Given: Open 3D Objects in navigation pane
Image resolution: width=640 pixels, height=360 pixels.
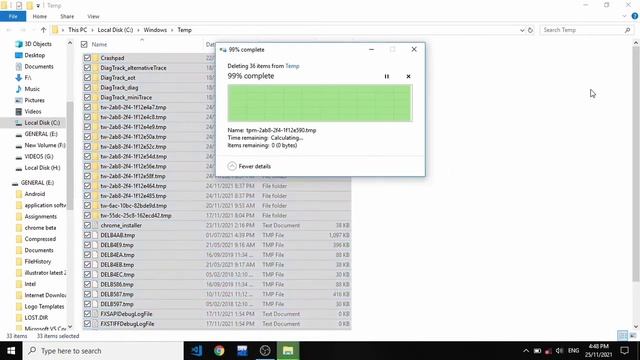Looking at the screenshot, I should pos(38,44).
